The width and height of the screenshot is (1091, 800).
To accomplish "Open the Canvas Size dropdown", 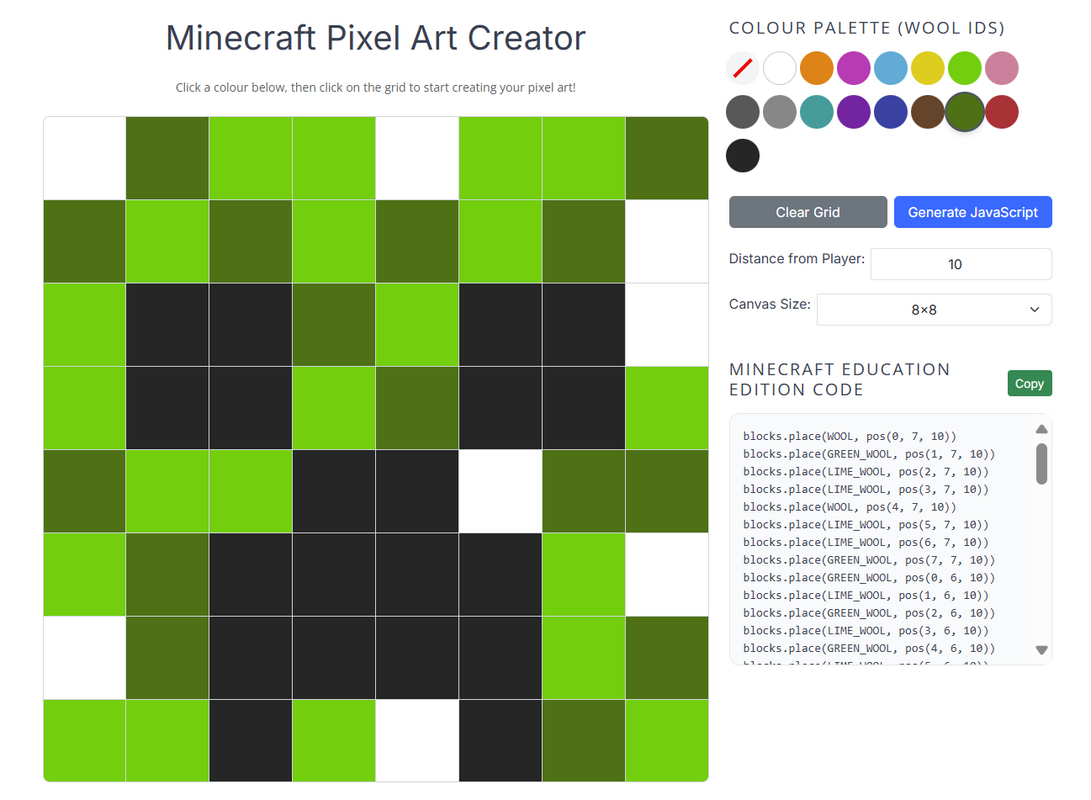I will (x=934, y=310).
